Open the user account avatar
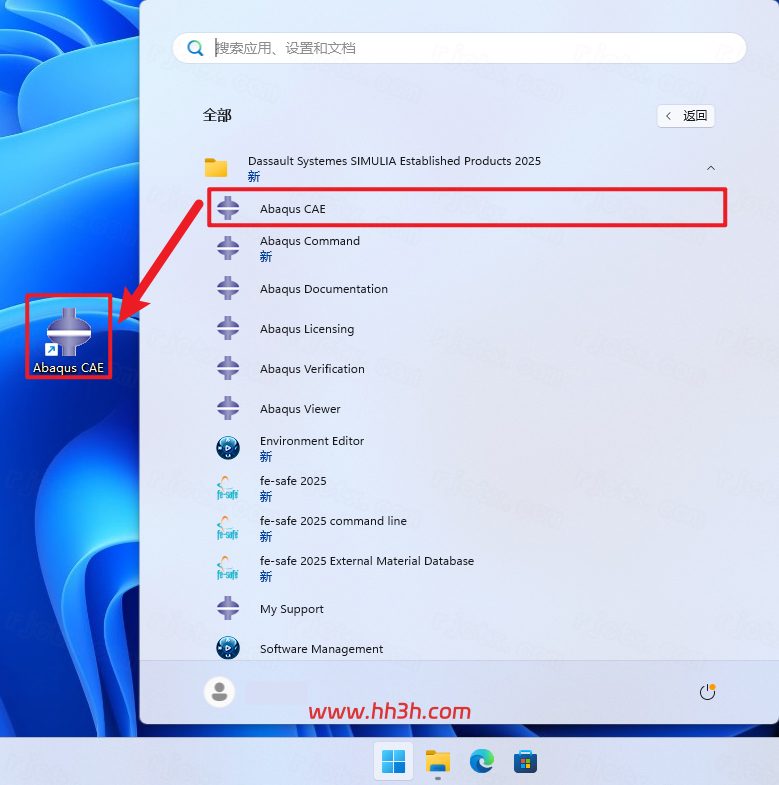The height and width of the screenshot is (785, 779). tap(219, 692)
